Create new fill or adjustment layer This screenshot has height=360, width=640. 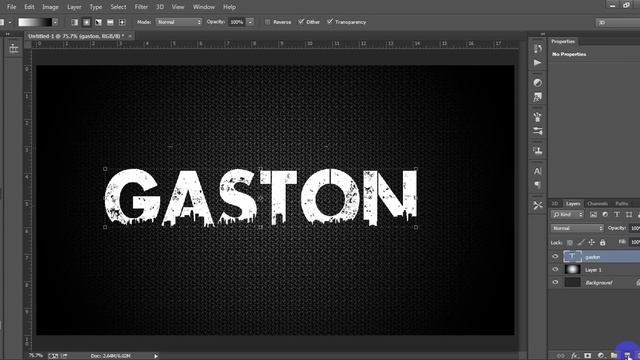600,356
